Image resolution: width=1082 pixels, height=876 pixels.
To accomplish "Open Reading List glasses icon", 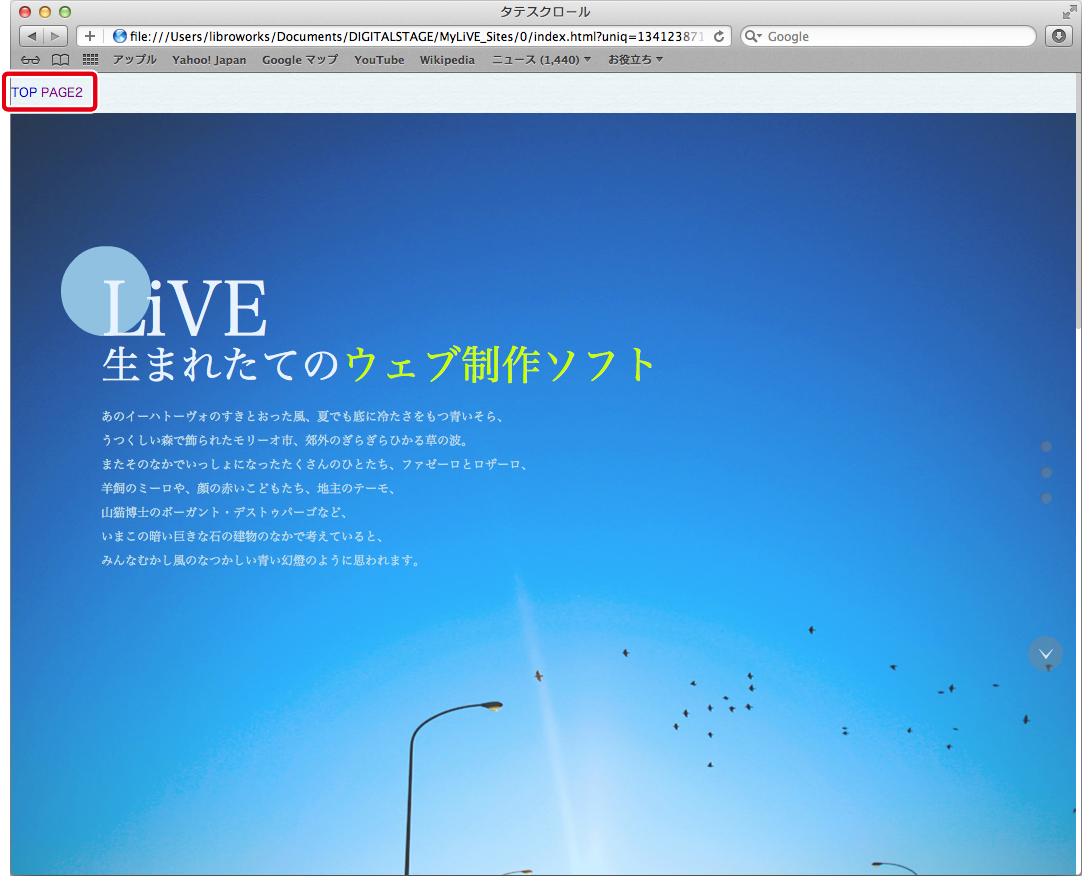I will pyautogui.click(x=30, y=60).
